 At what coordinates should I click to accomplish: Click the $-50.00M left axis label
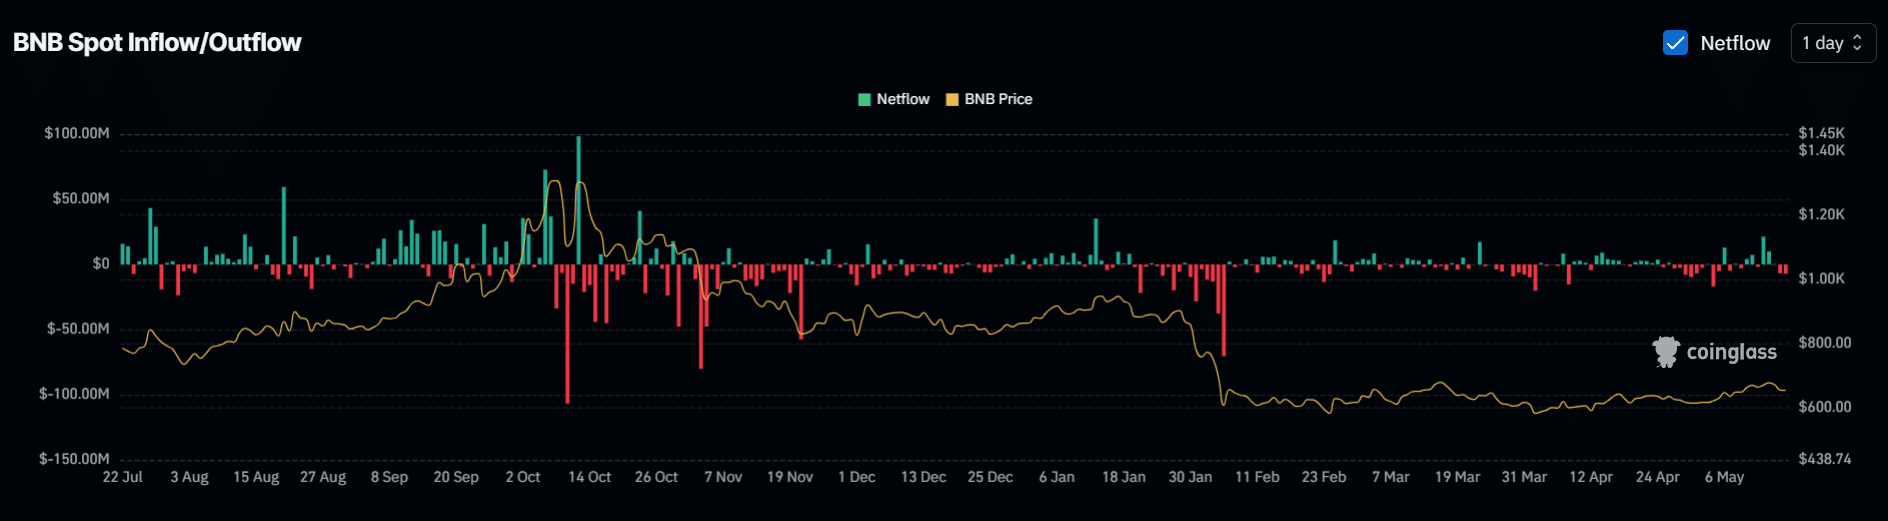pyautogui.click(x=78, y=328)
